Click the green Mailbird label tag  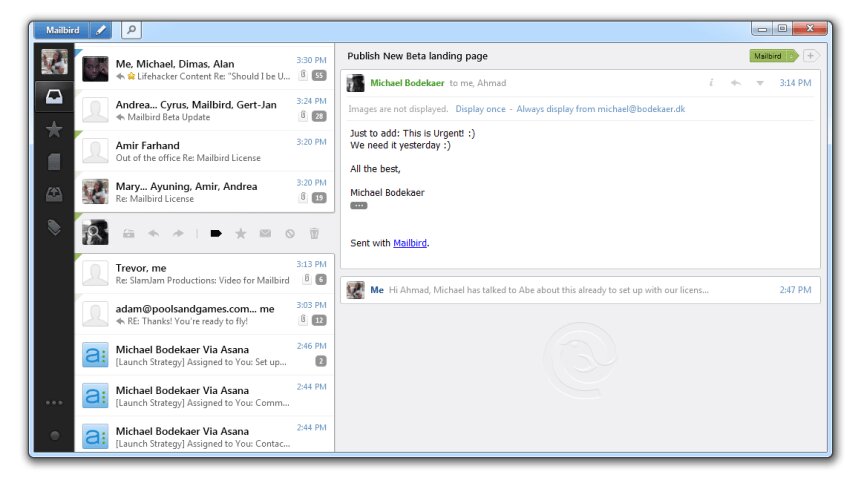767,56
